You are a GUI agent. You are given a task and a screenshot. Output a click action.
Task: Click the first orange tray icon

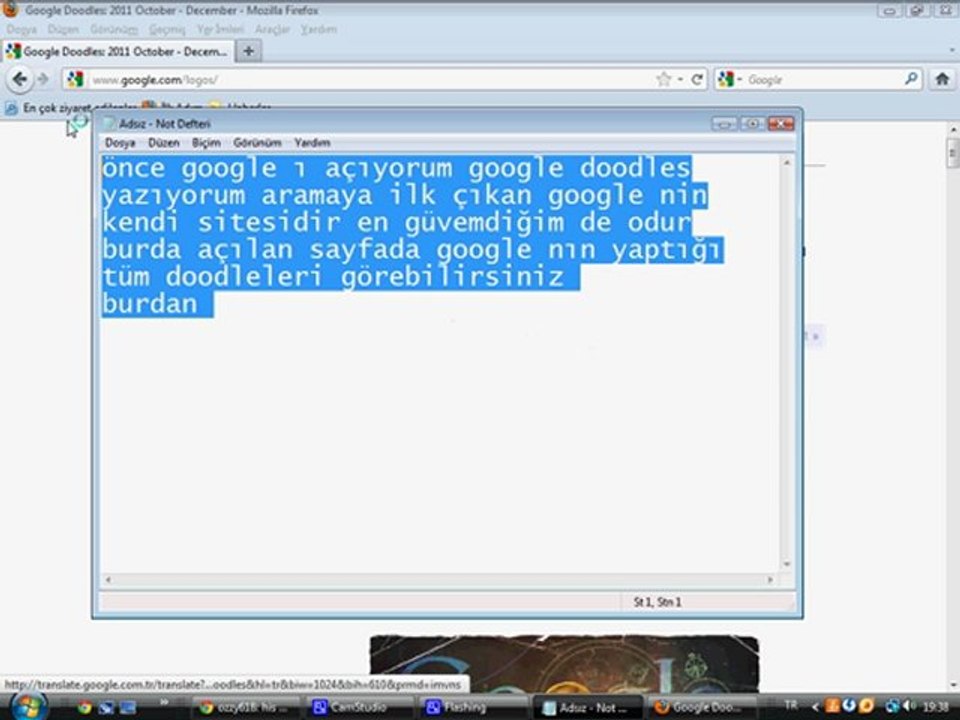(832, 707)
